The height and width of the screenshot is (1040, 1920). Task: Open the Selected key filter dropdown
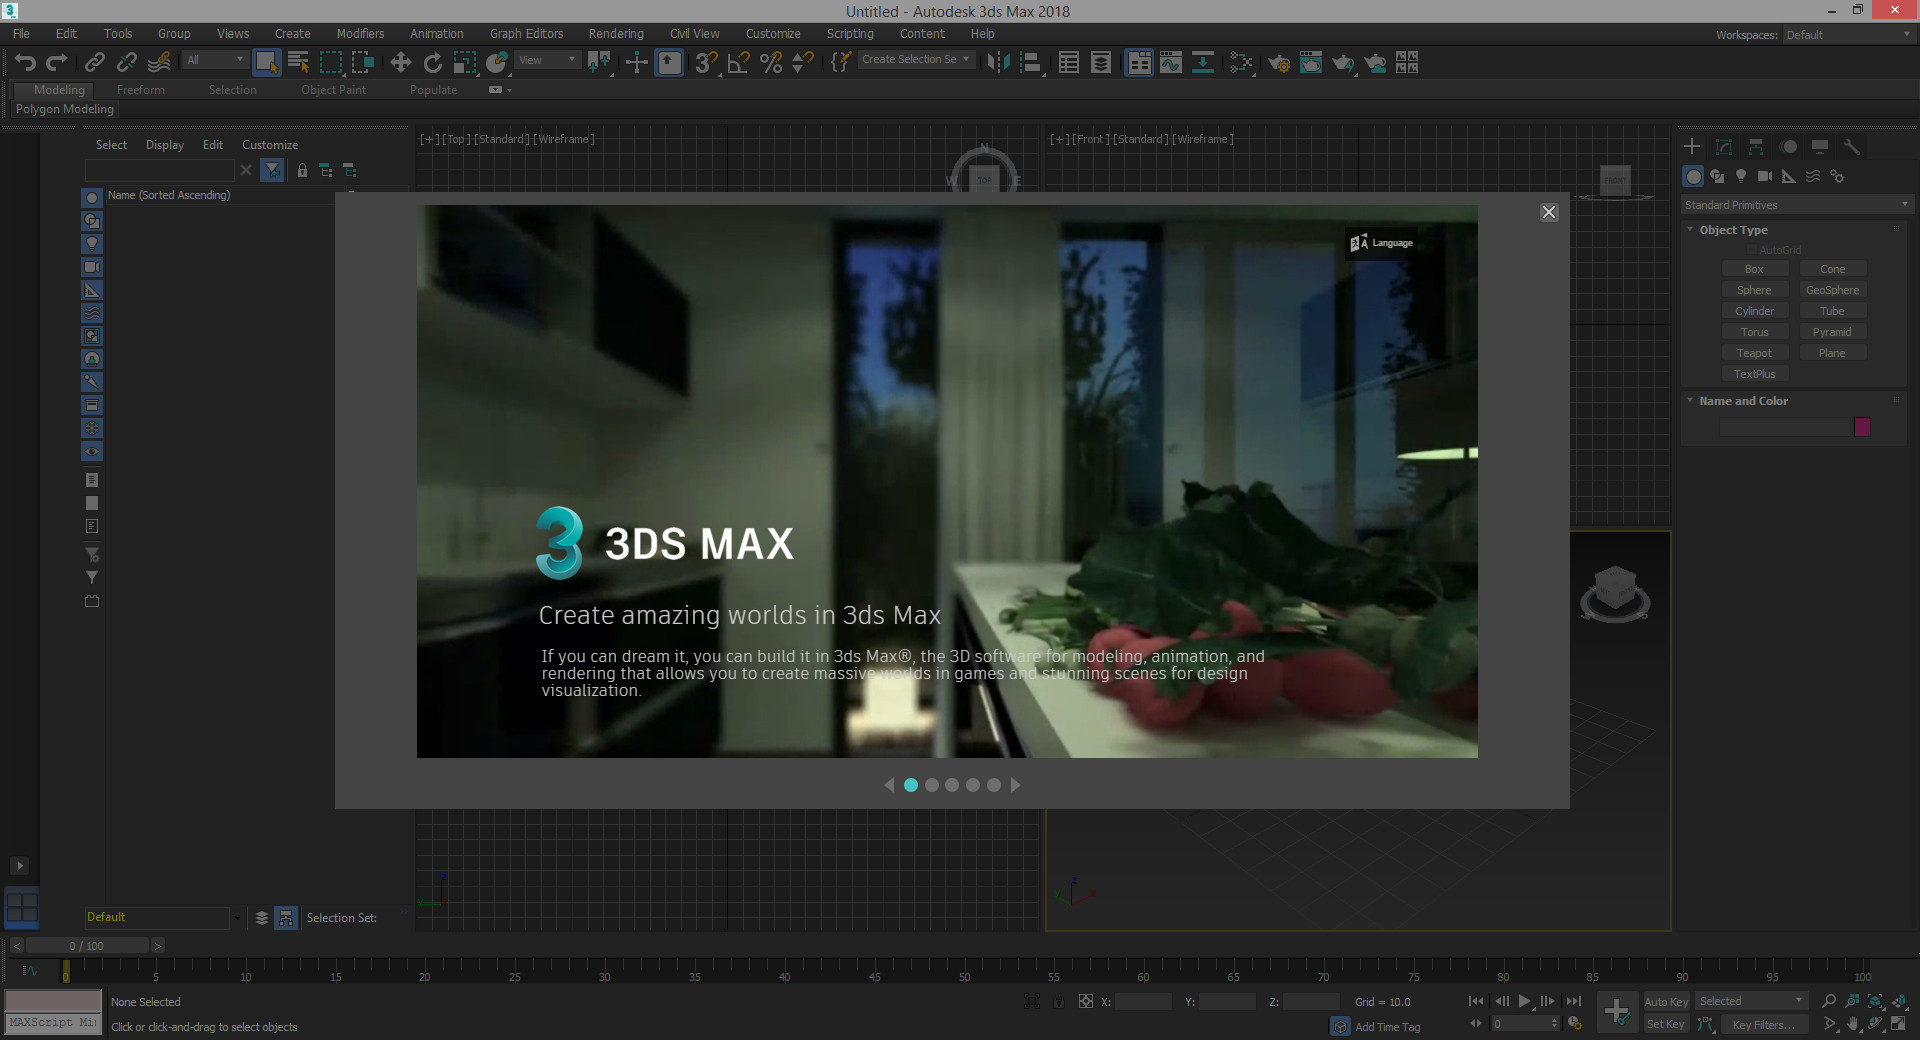coord(1751,1001)
